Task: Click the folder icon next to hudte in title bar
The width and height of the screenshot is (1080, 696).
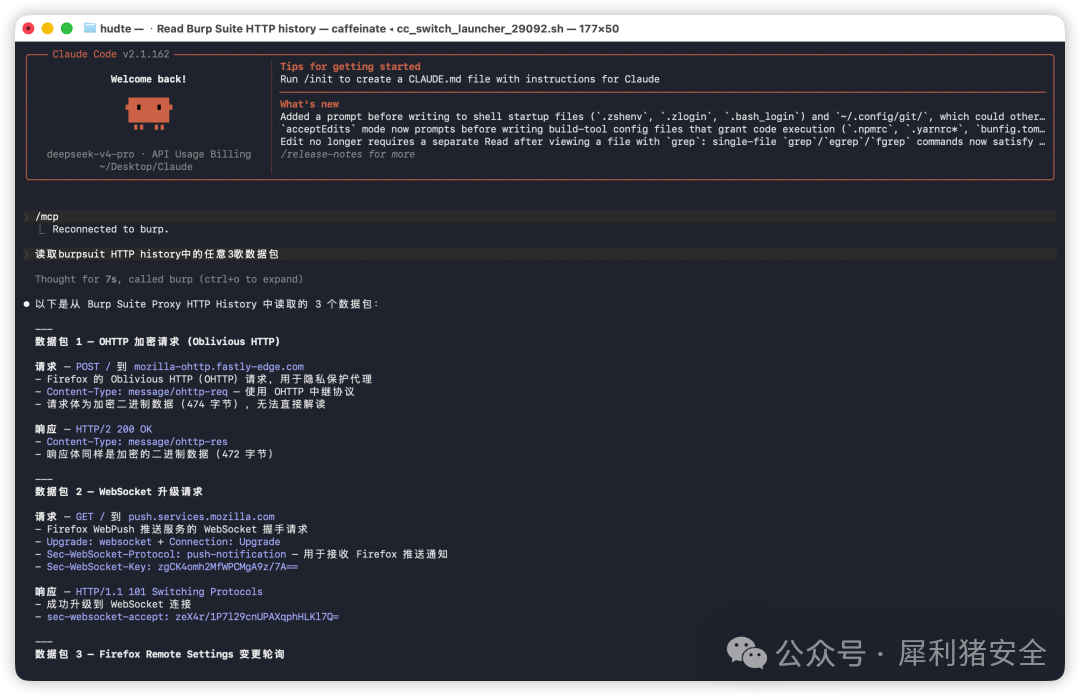Action: (90, 28)
